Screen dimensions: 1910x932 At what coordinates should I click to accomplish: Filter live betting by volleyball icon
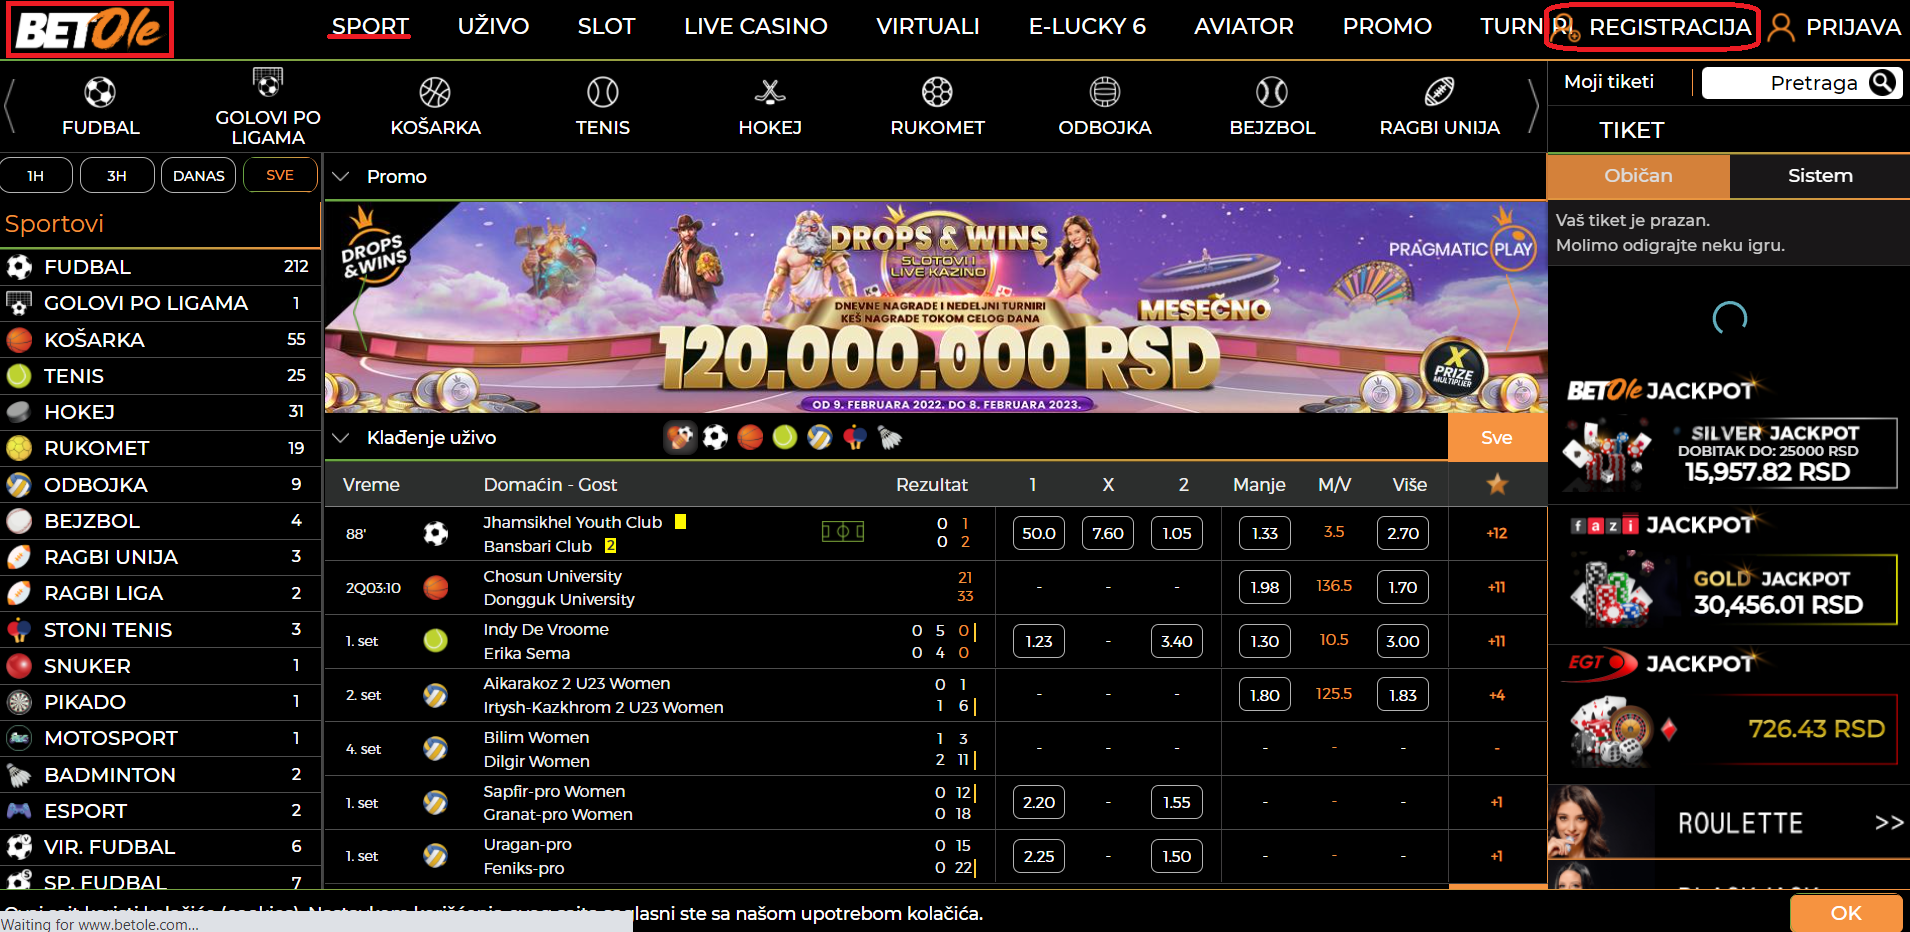(x=820, y=437)
